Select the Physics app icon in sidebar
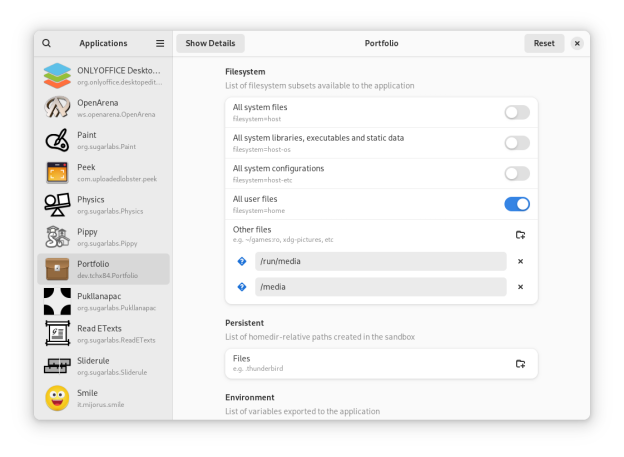Image resolution: width=624 pixels, height=457 pixels. point(57,205)
